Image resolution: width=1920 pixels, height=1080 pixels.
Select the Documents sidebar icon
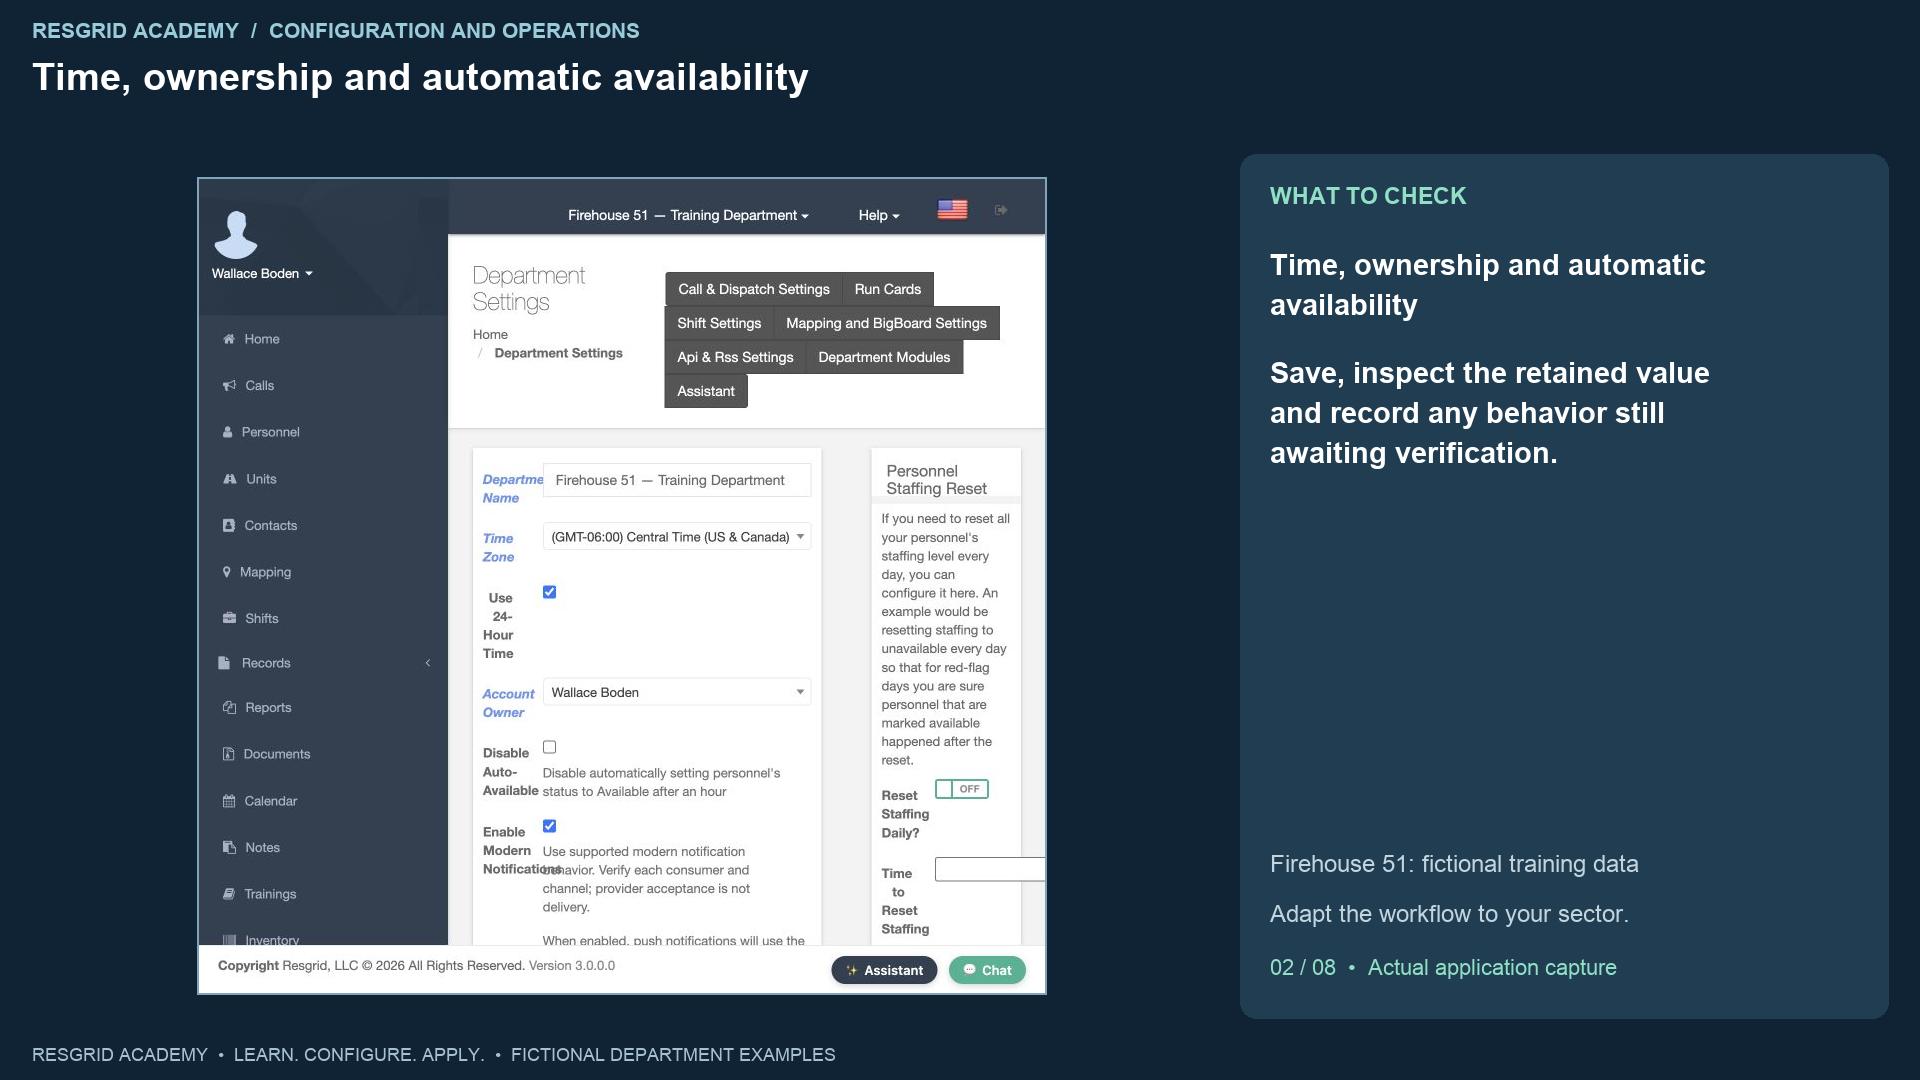pyautogui.click(x=228, y=754)
